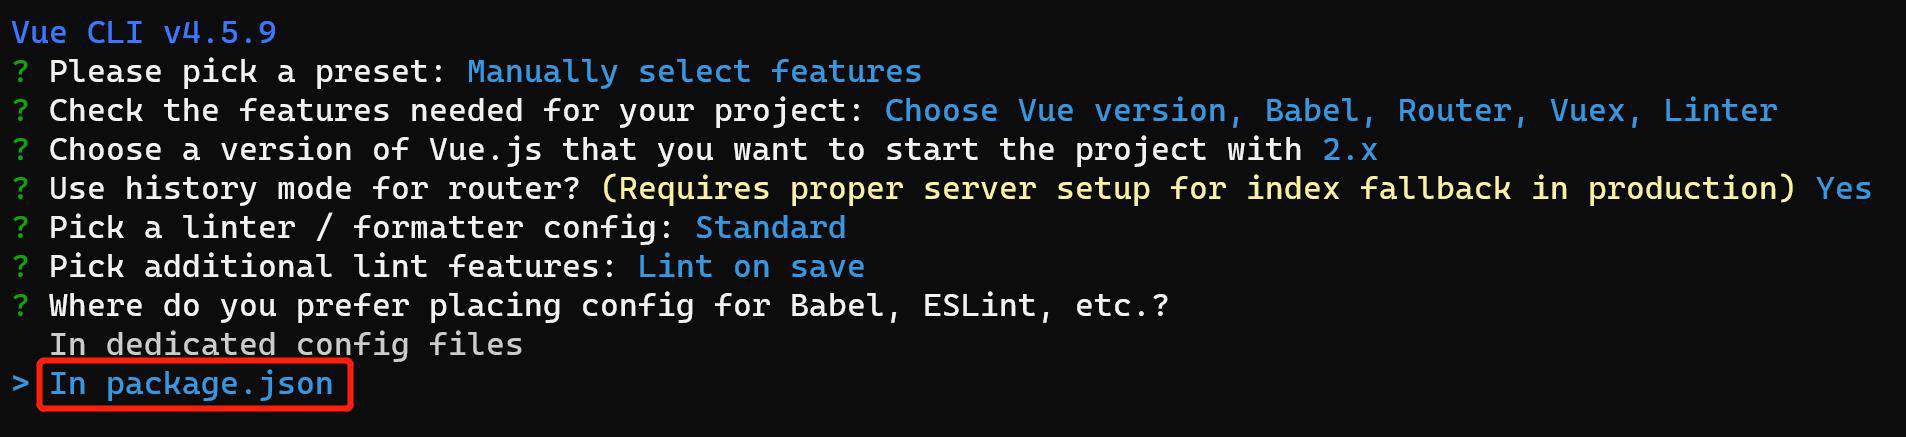The height and width of the screenshot is (437, 1906).
Task: Click the 'Standard' linter config answer
Action: tap(770, 228)
